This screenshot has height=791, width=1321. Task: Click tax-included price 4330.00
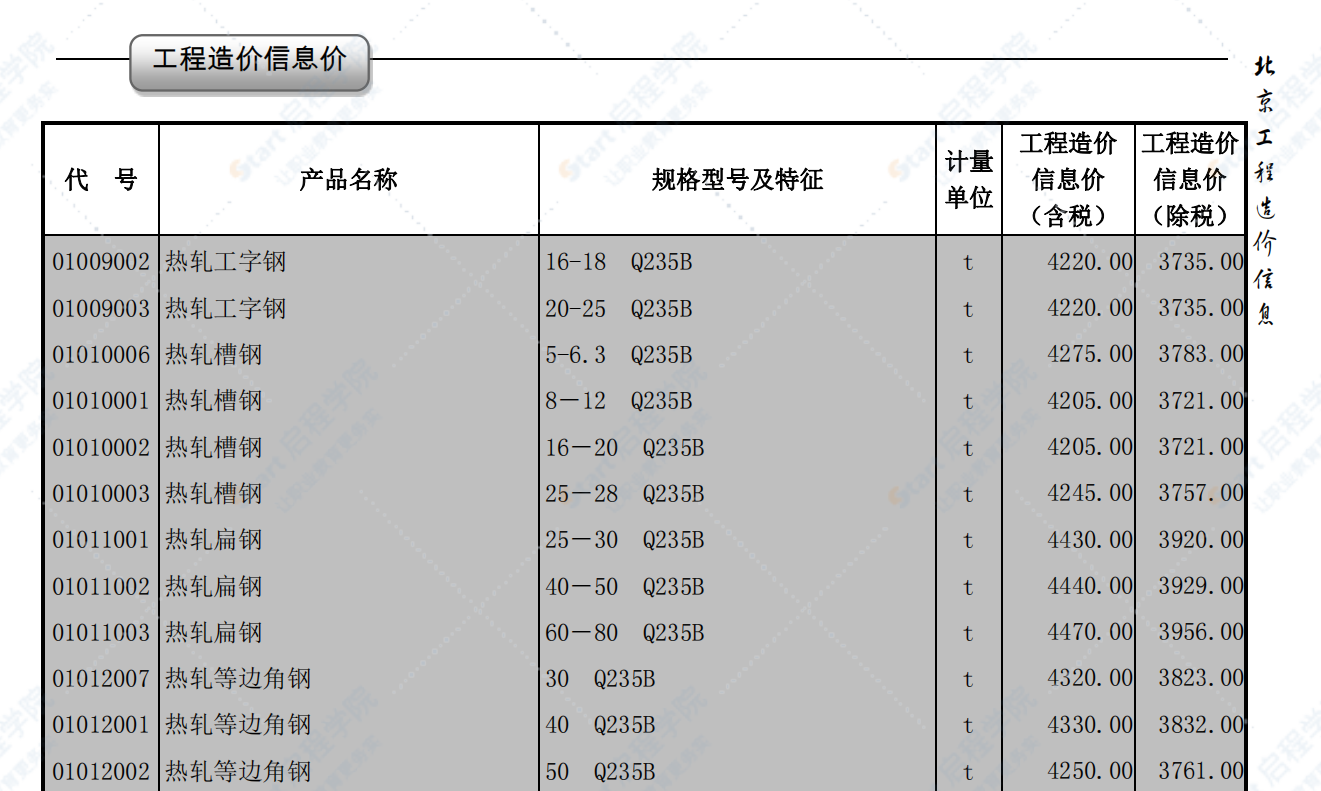1090,725
